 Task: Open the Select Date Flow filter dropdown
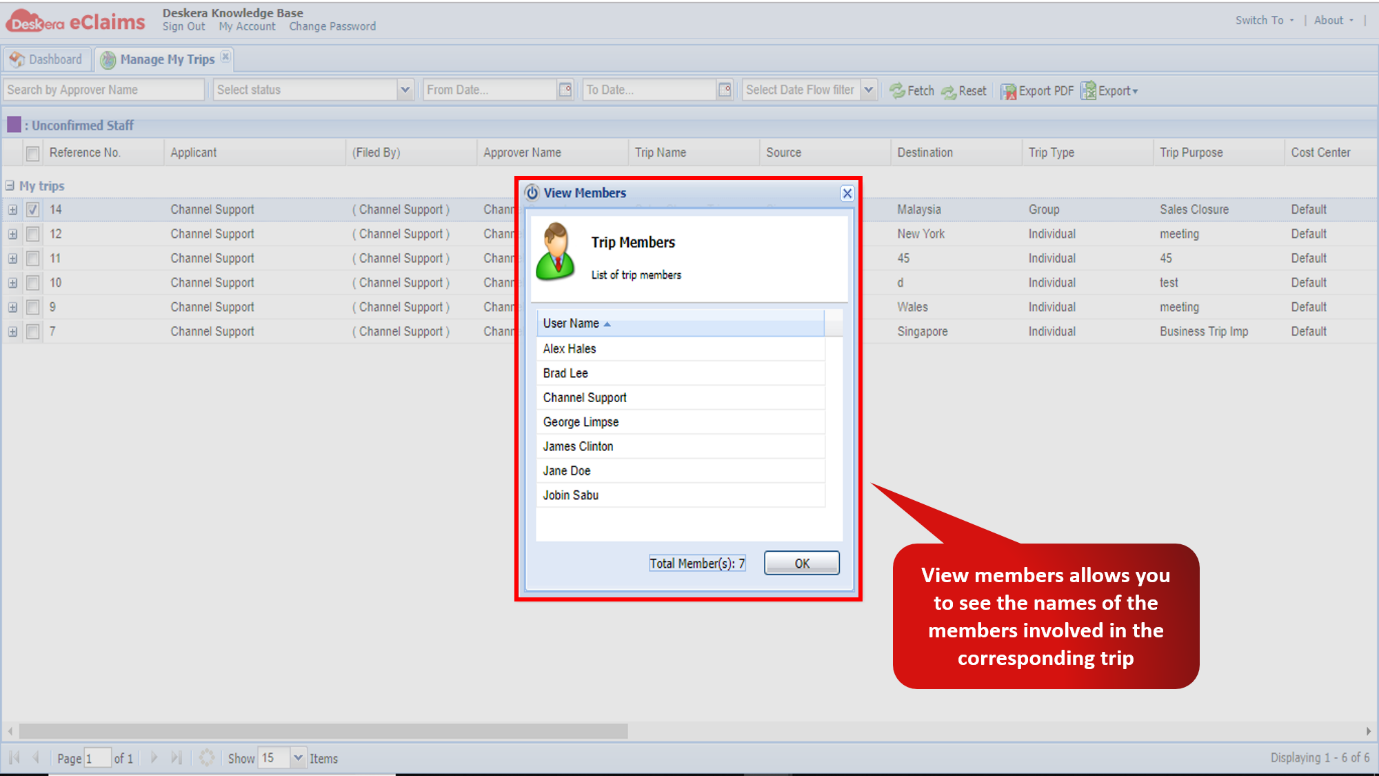(868, 90)
